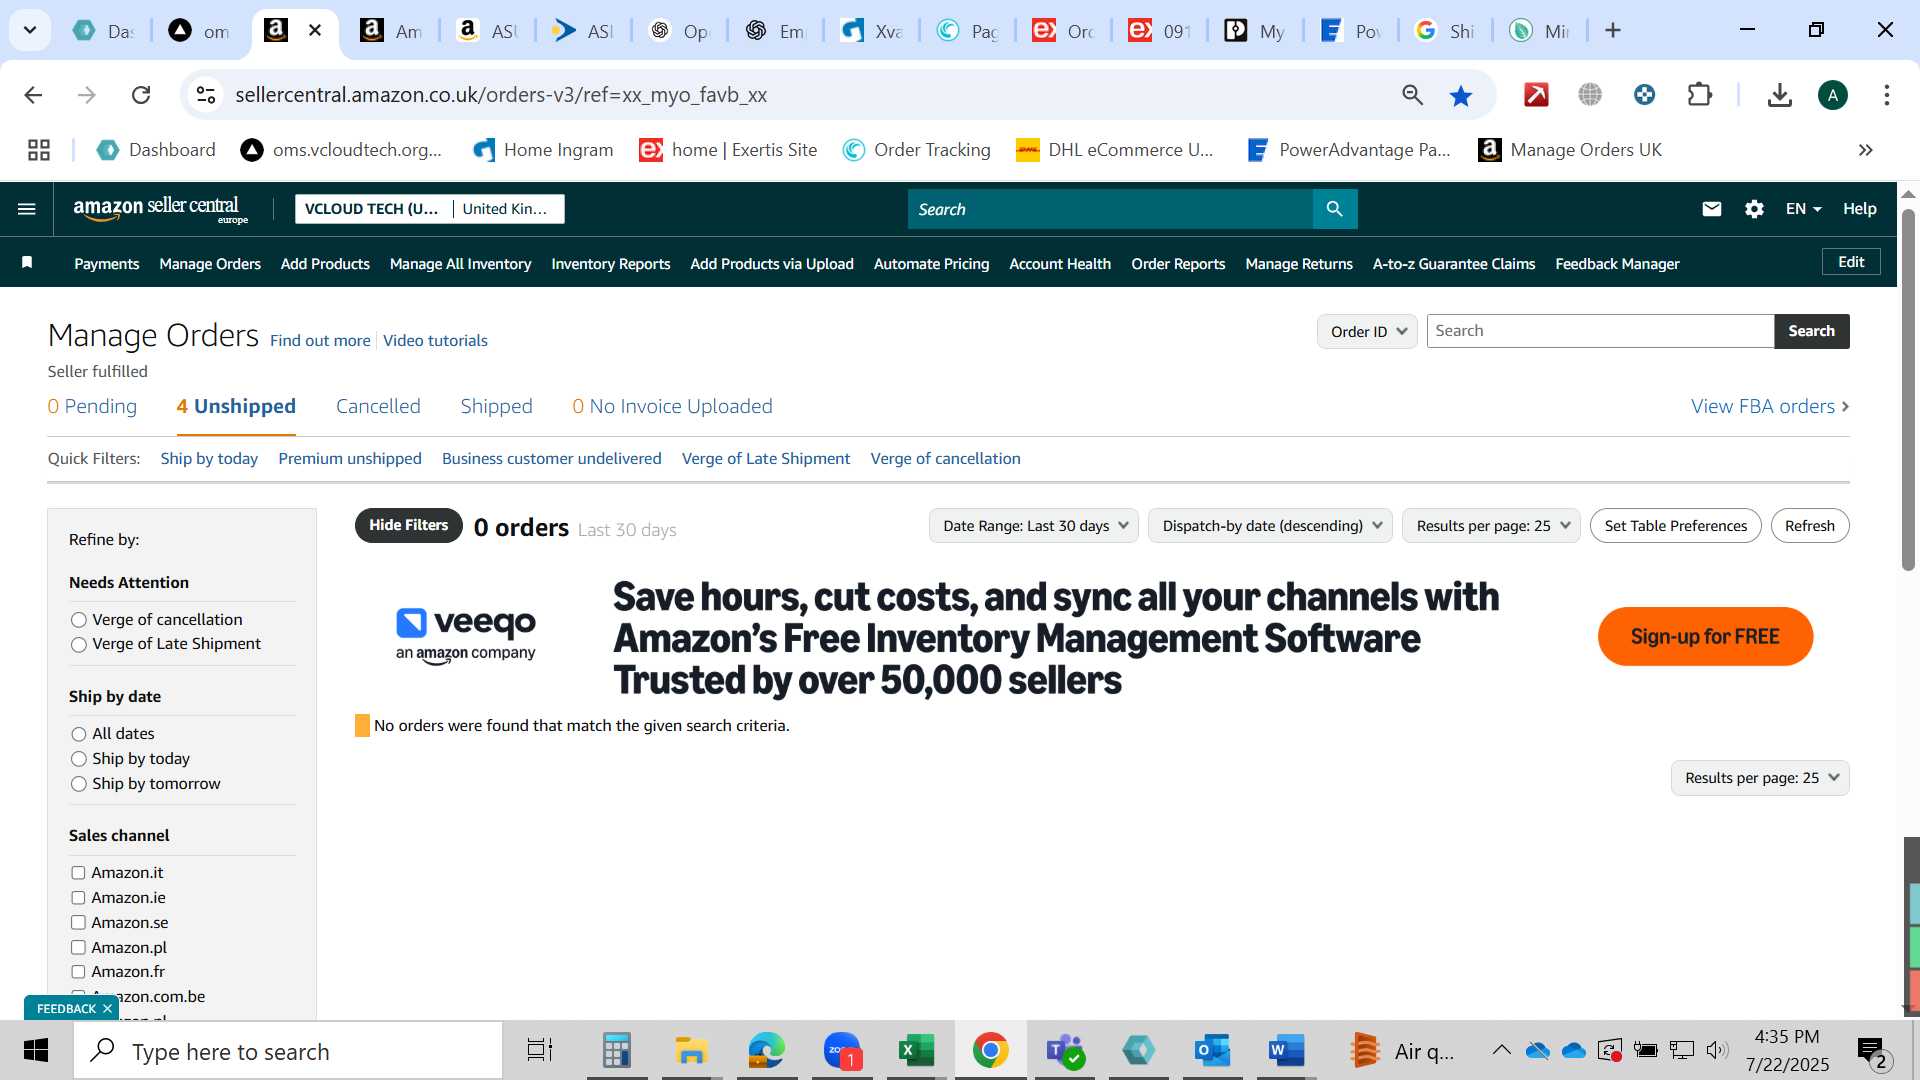Screen dimensions: 1920x1080
Task: Select Ship by today radio button
Action: click(79, 759)
